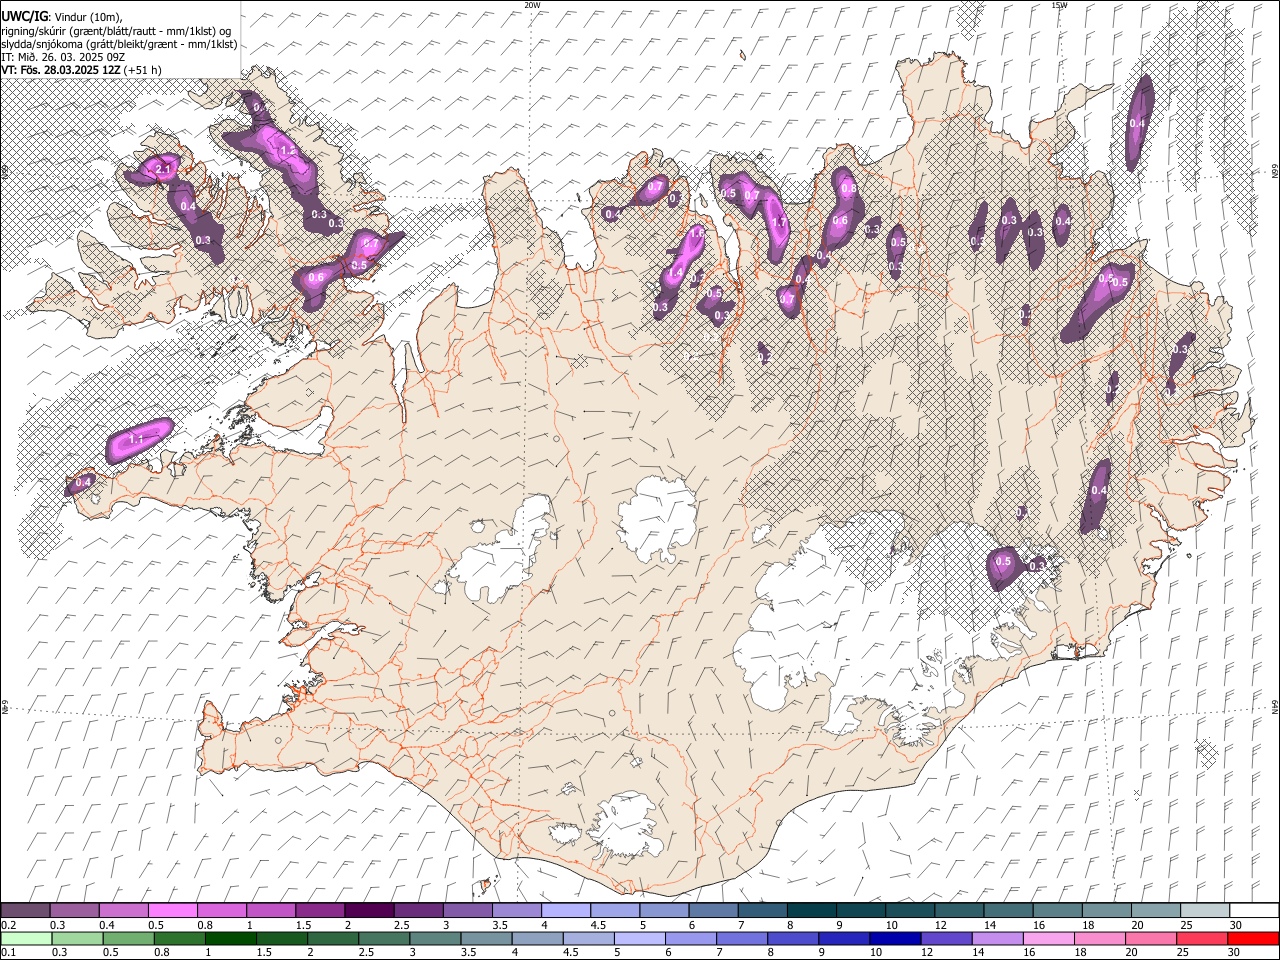Click the '0.8' snowfall value on the north coast
Screen dimensions: 1280x960
pos(849,188)
